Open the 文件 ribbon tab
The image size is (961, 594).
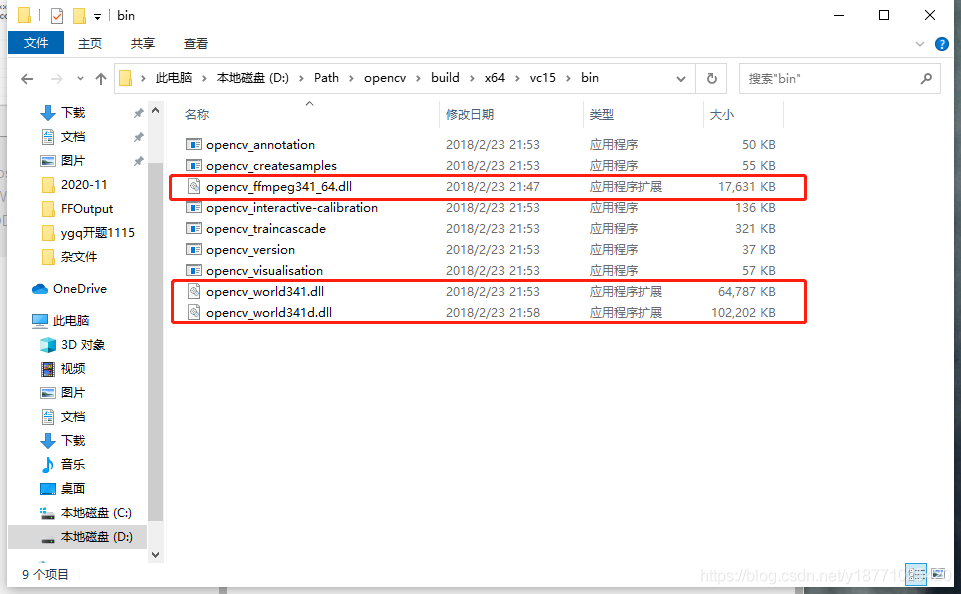[x=36, y=43]
